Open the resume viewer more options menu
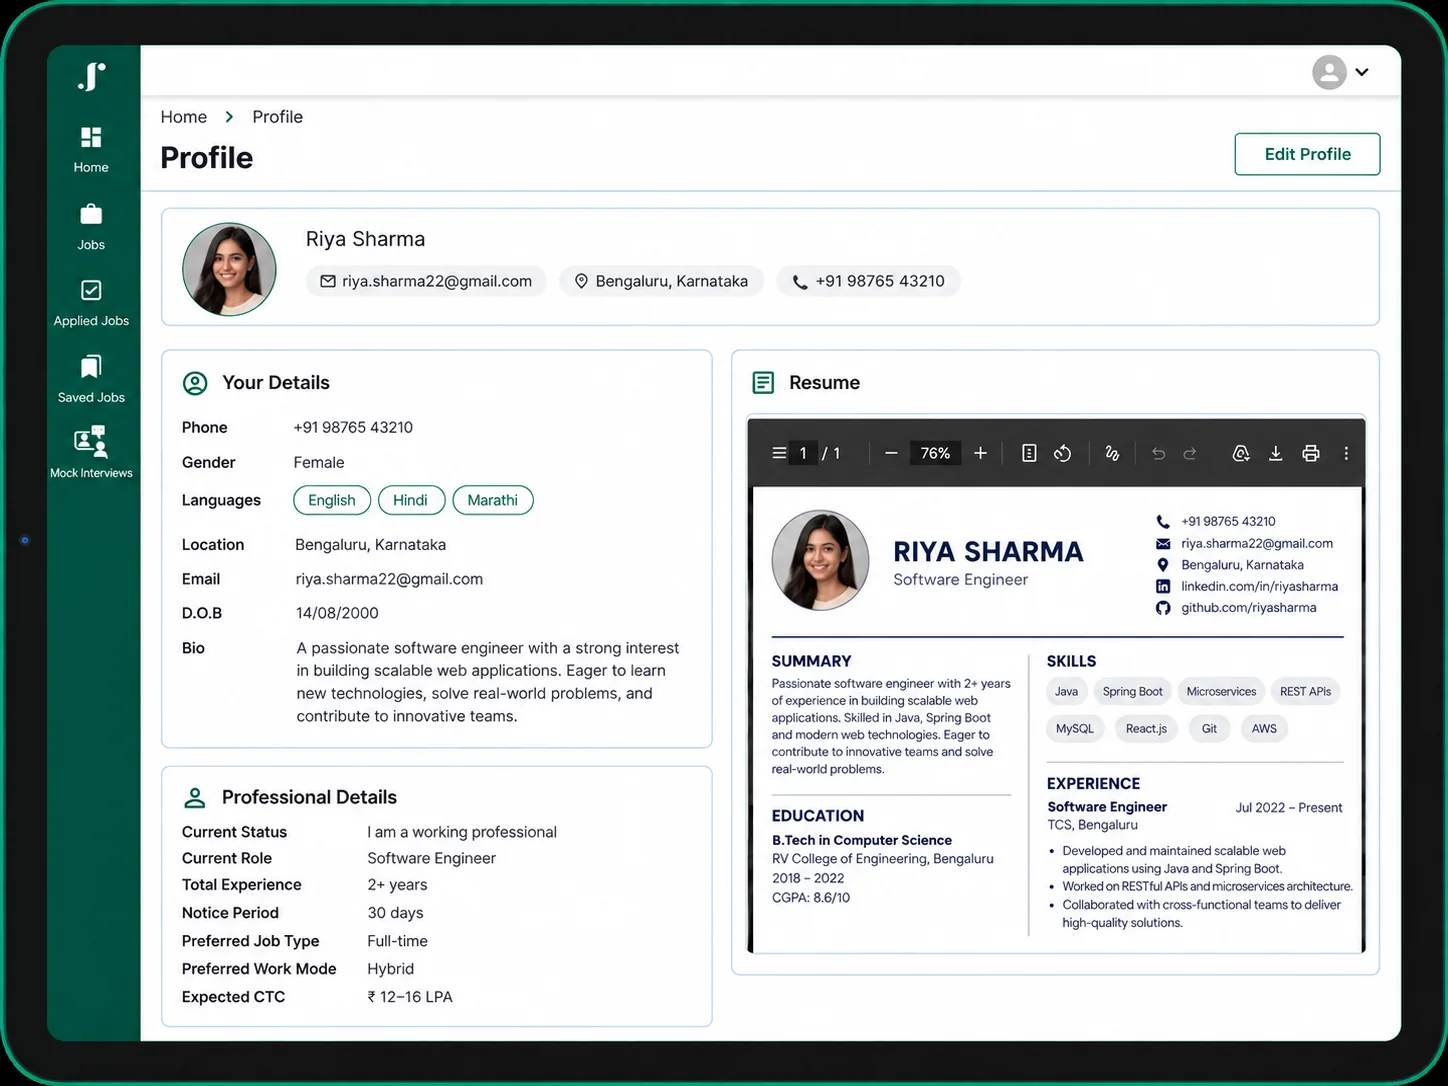The image size is (1448, 1086). click(x=1346, y=453)
